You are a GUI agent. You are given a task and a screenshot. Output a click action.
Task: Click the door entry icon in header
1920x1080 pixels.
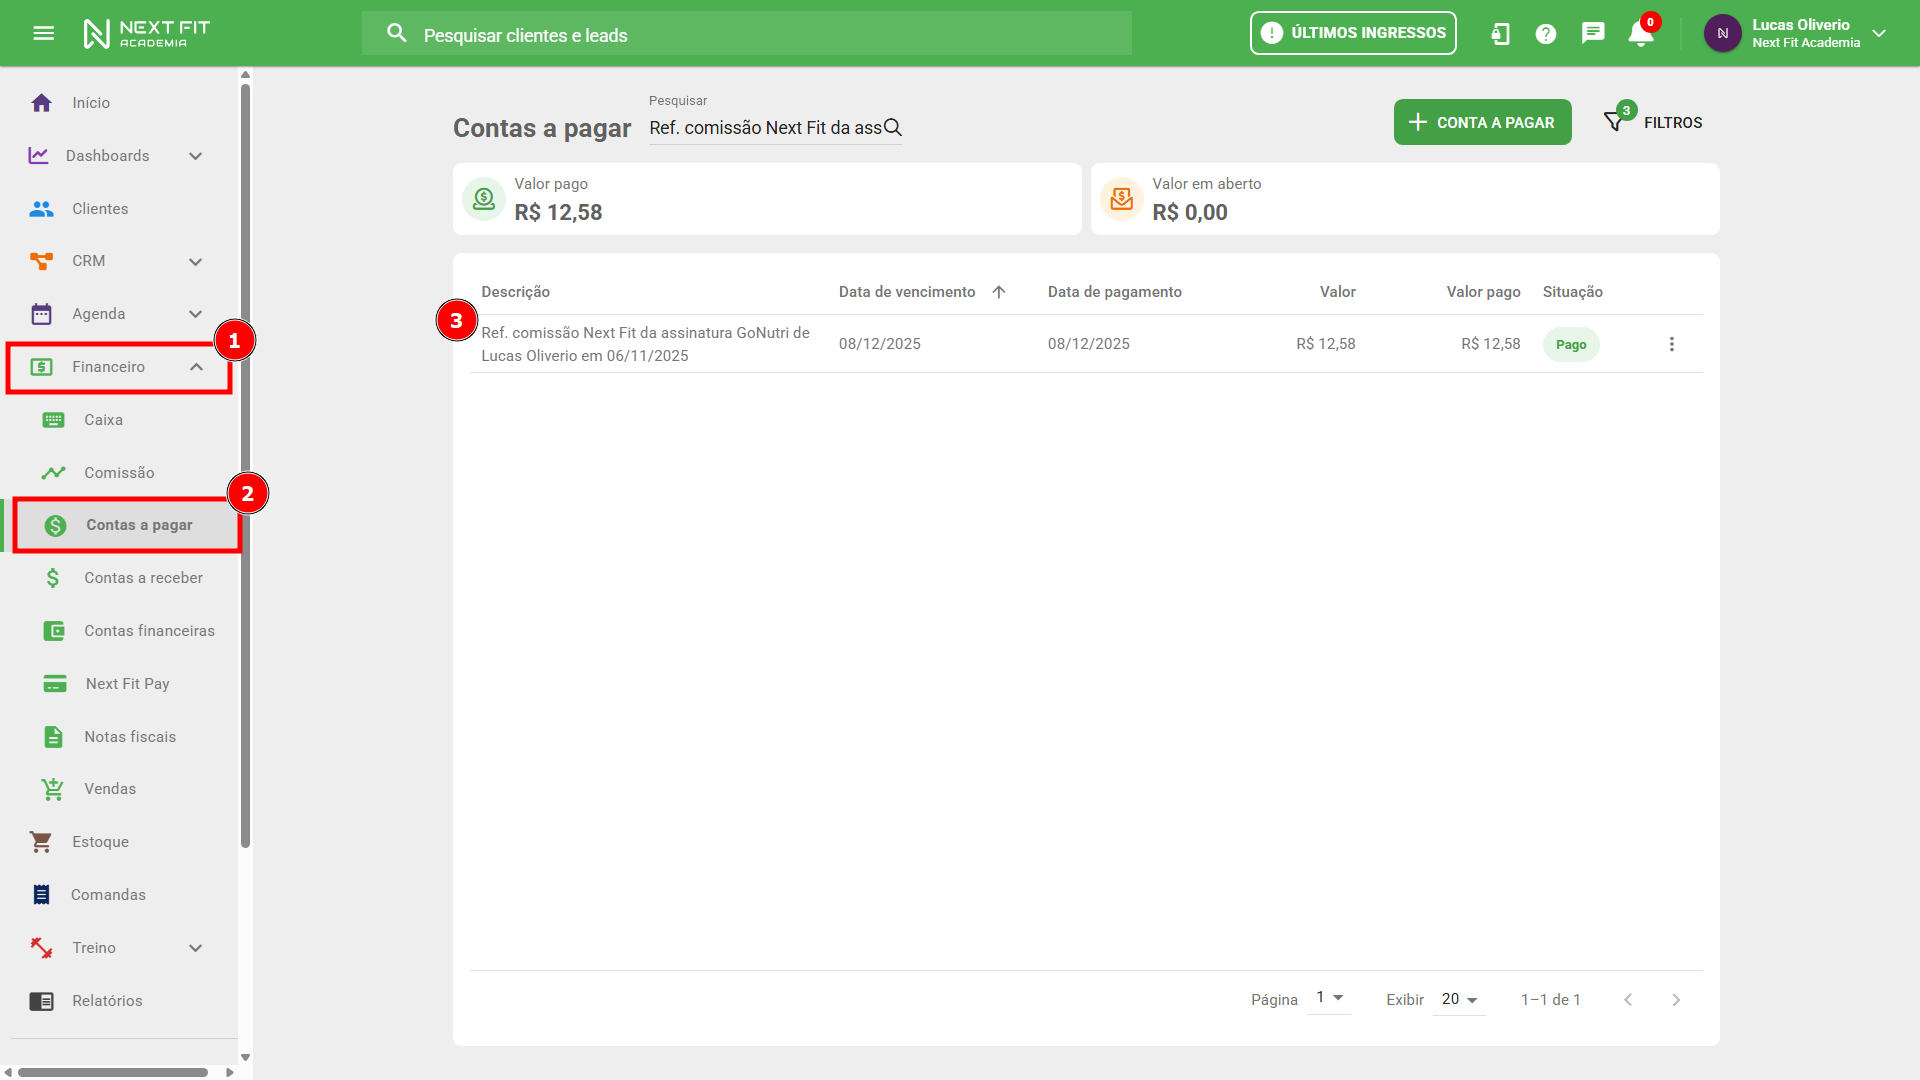tap(1500, 34)
